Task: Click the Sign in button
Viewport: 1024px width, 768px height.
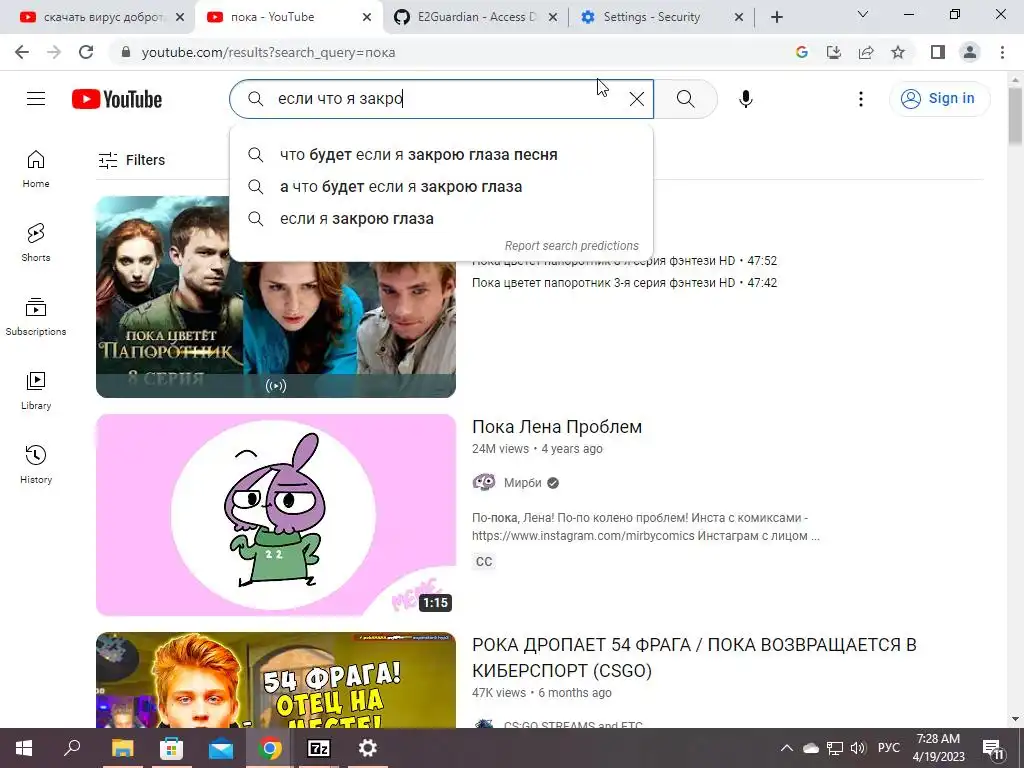Action: (x=939, y=99)
